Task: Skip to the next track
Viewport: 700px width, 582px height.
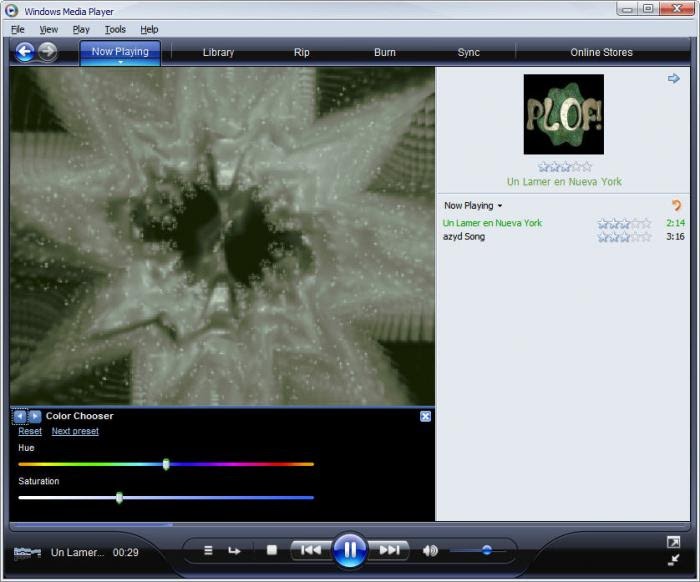Action: [389, 550]
